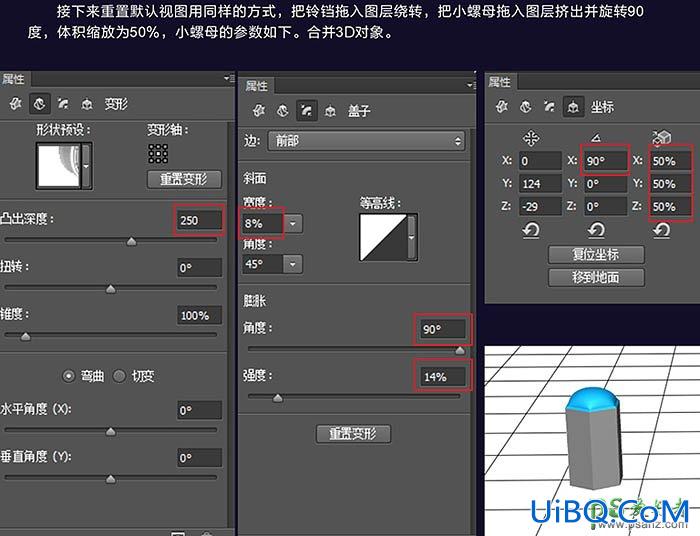Click the 锥度 taper slider handle
700x536 pixels.
point(25,337)
